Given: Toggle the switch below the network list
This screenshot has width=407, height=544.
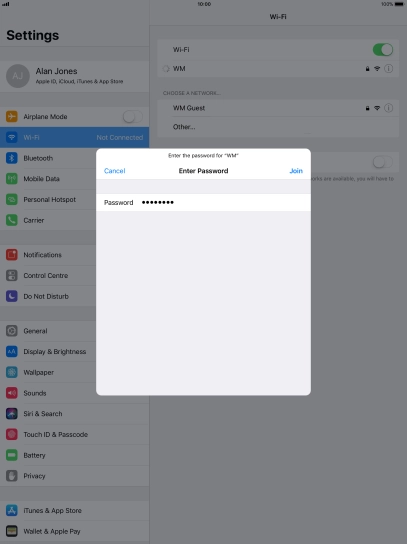Looking at the screenshot, I should click(x=383, y=162).
